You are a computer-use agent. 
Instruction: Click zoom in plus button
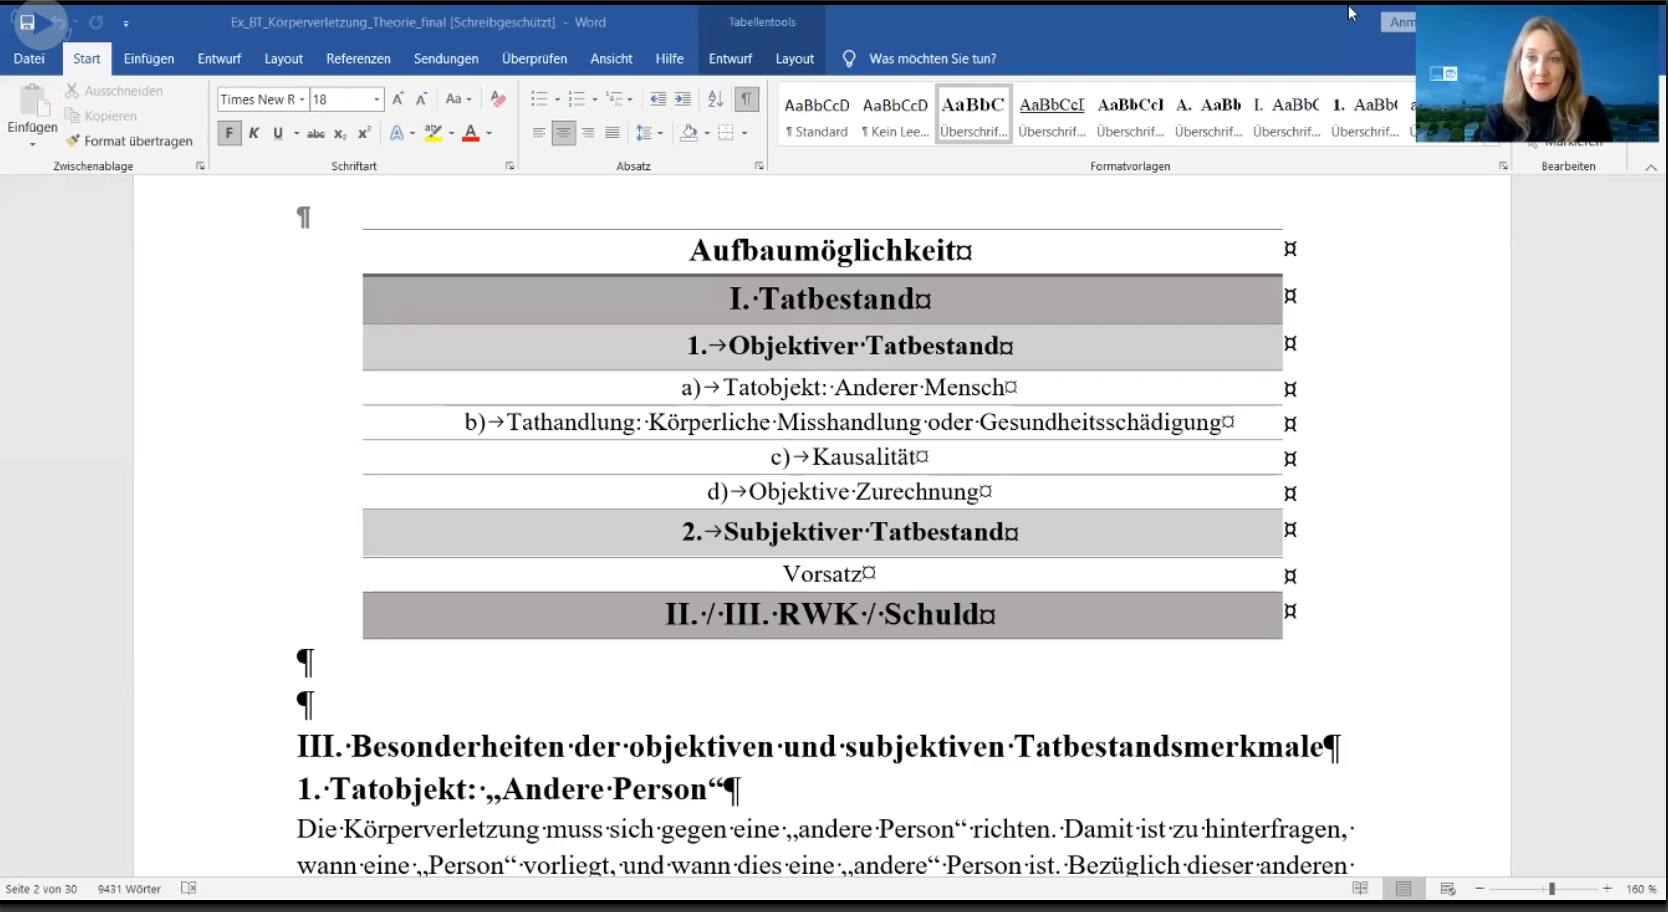1607,889
